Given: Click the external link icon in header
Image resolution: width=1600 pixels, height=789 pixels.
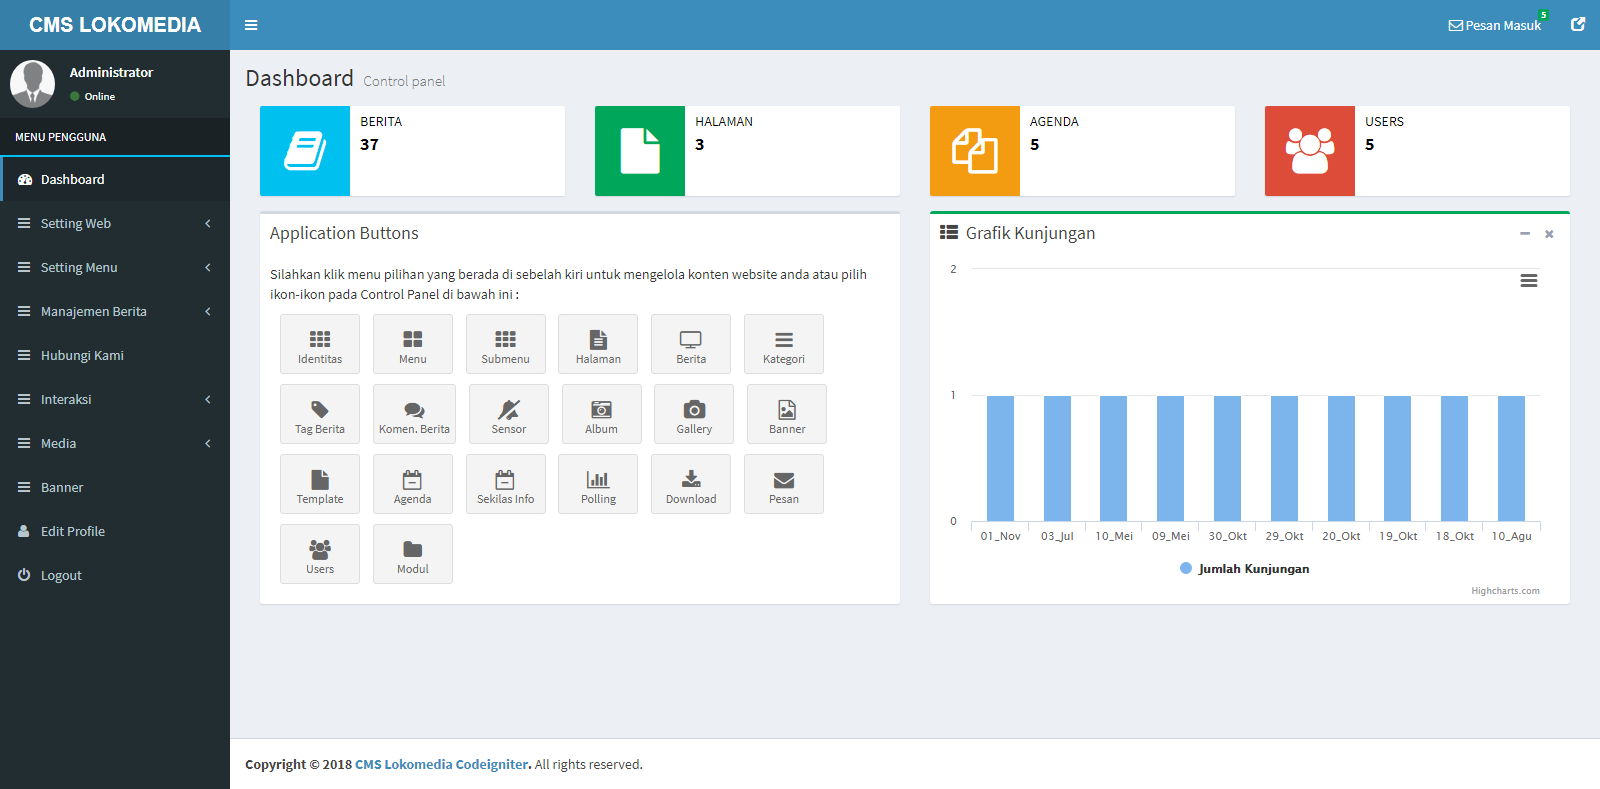Looking at the screenshot, I should tap(1578, 25).
